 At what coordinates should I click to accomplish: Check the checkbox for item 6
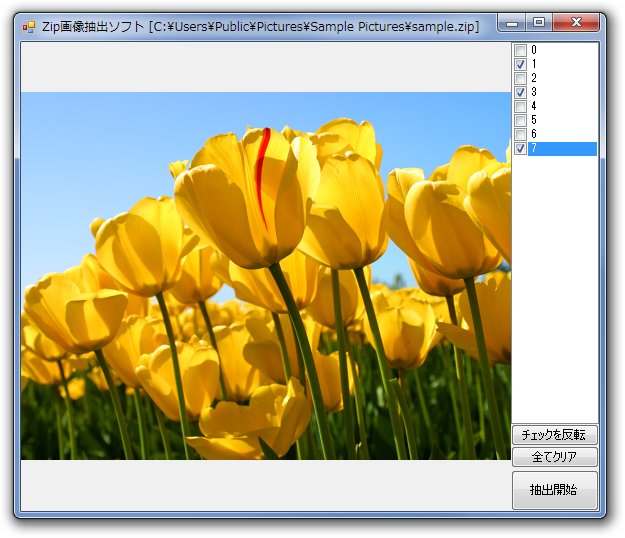coord(520,134)
